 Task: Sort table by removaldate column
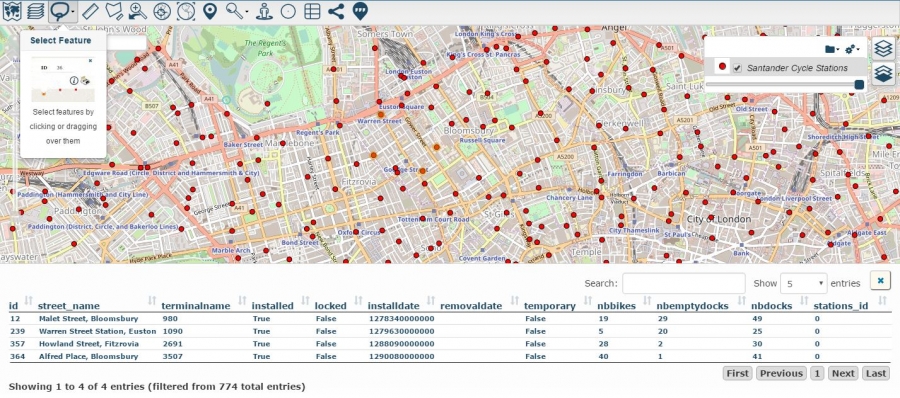(x=471, y=306)
